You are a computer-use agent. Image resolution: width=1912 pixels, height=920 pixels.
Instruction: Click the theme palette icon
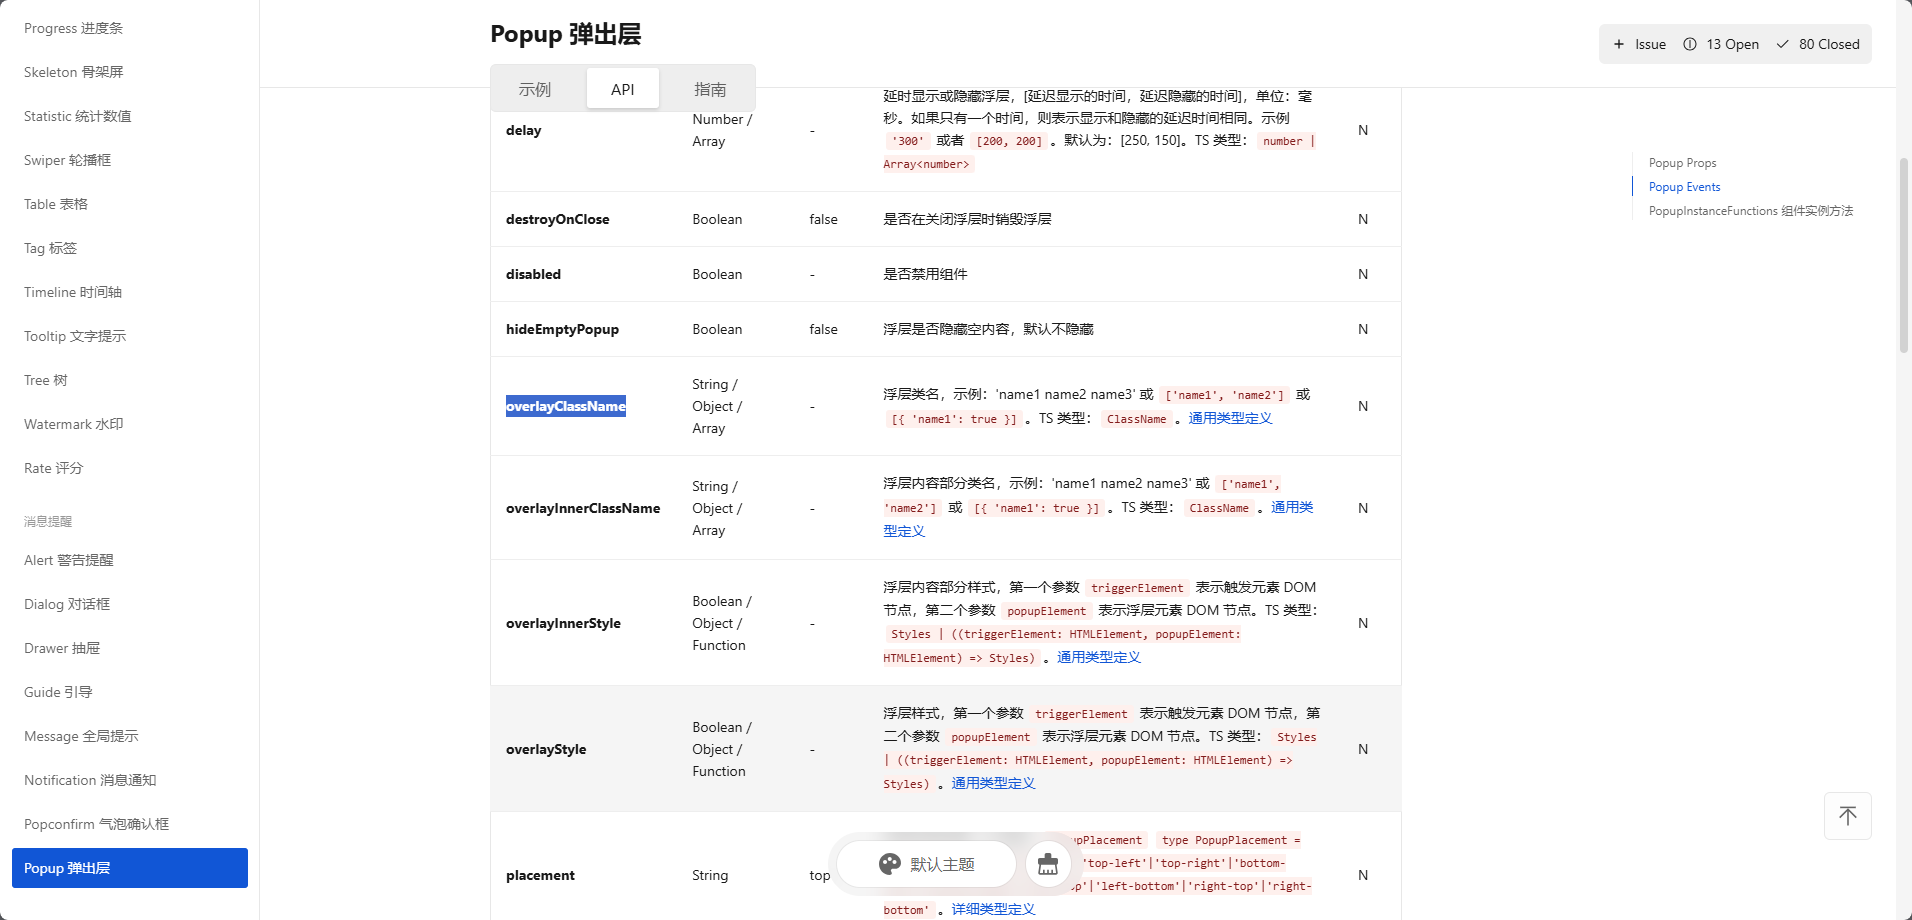coord(890,864)
